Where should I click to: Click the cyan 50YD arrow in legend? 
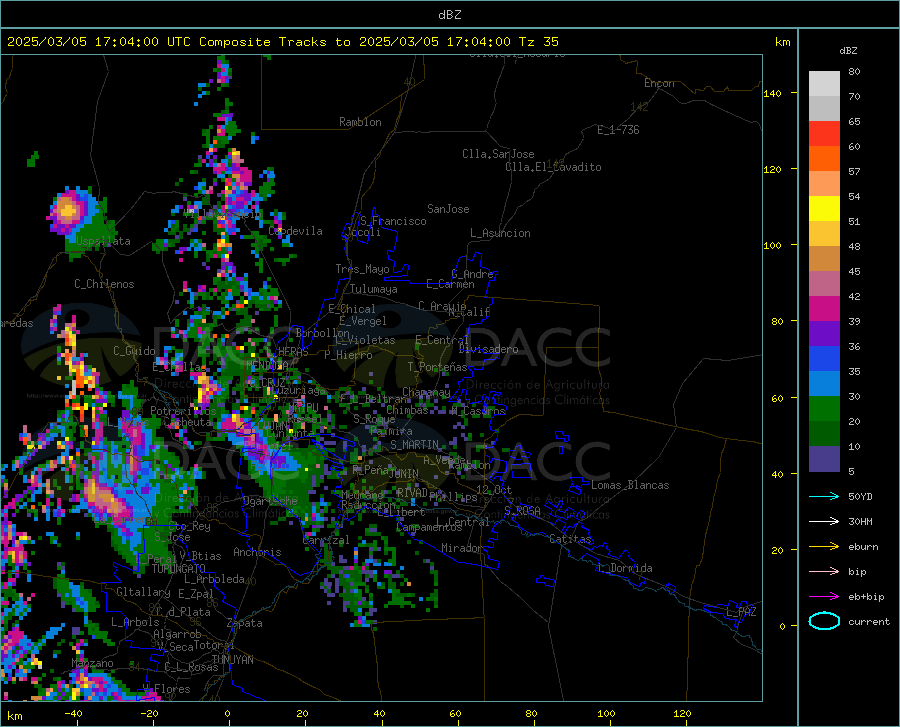point(824,496)
